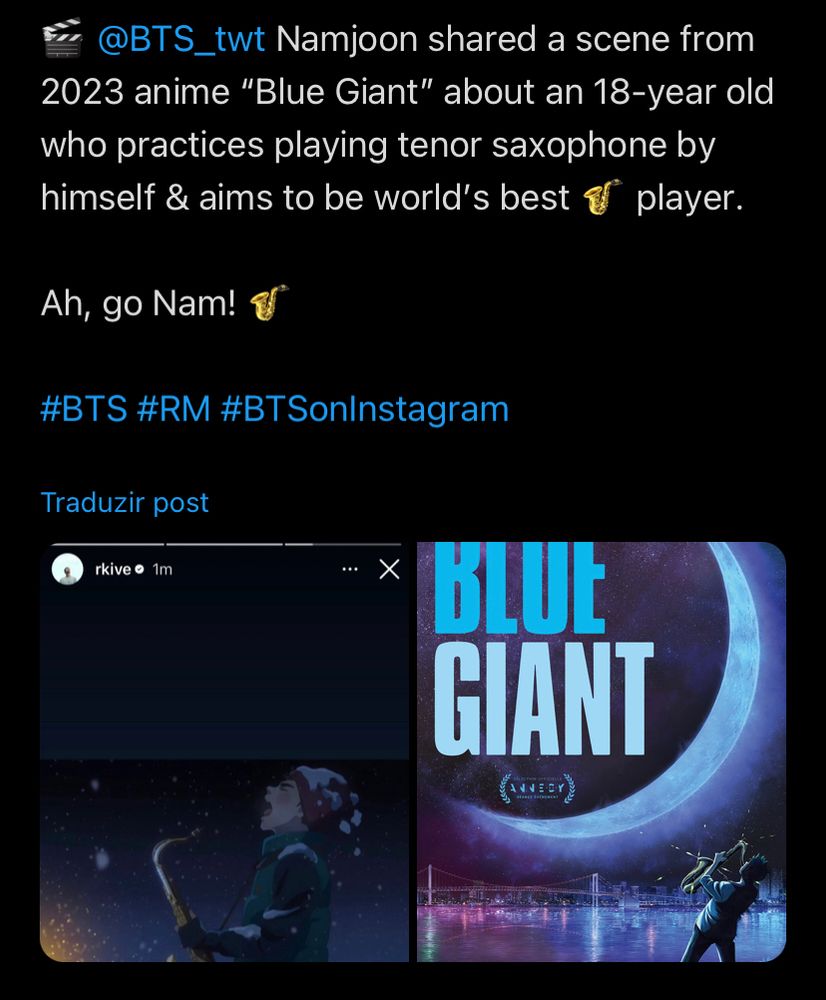Click the saxophone emoji before "player"

[x=601, y=198]
